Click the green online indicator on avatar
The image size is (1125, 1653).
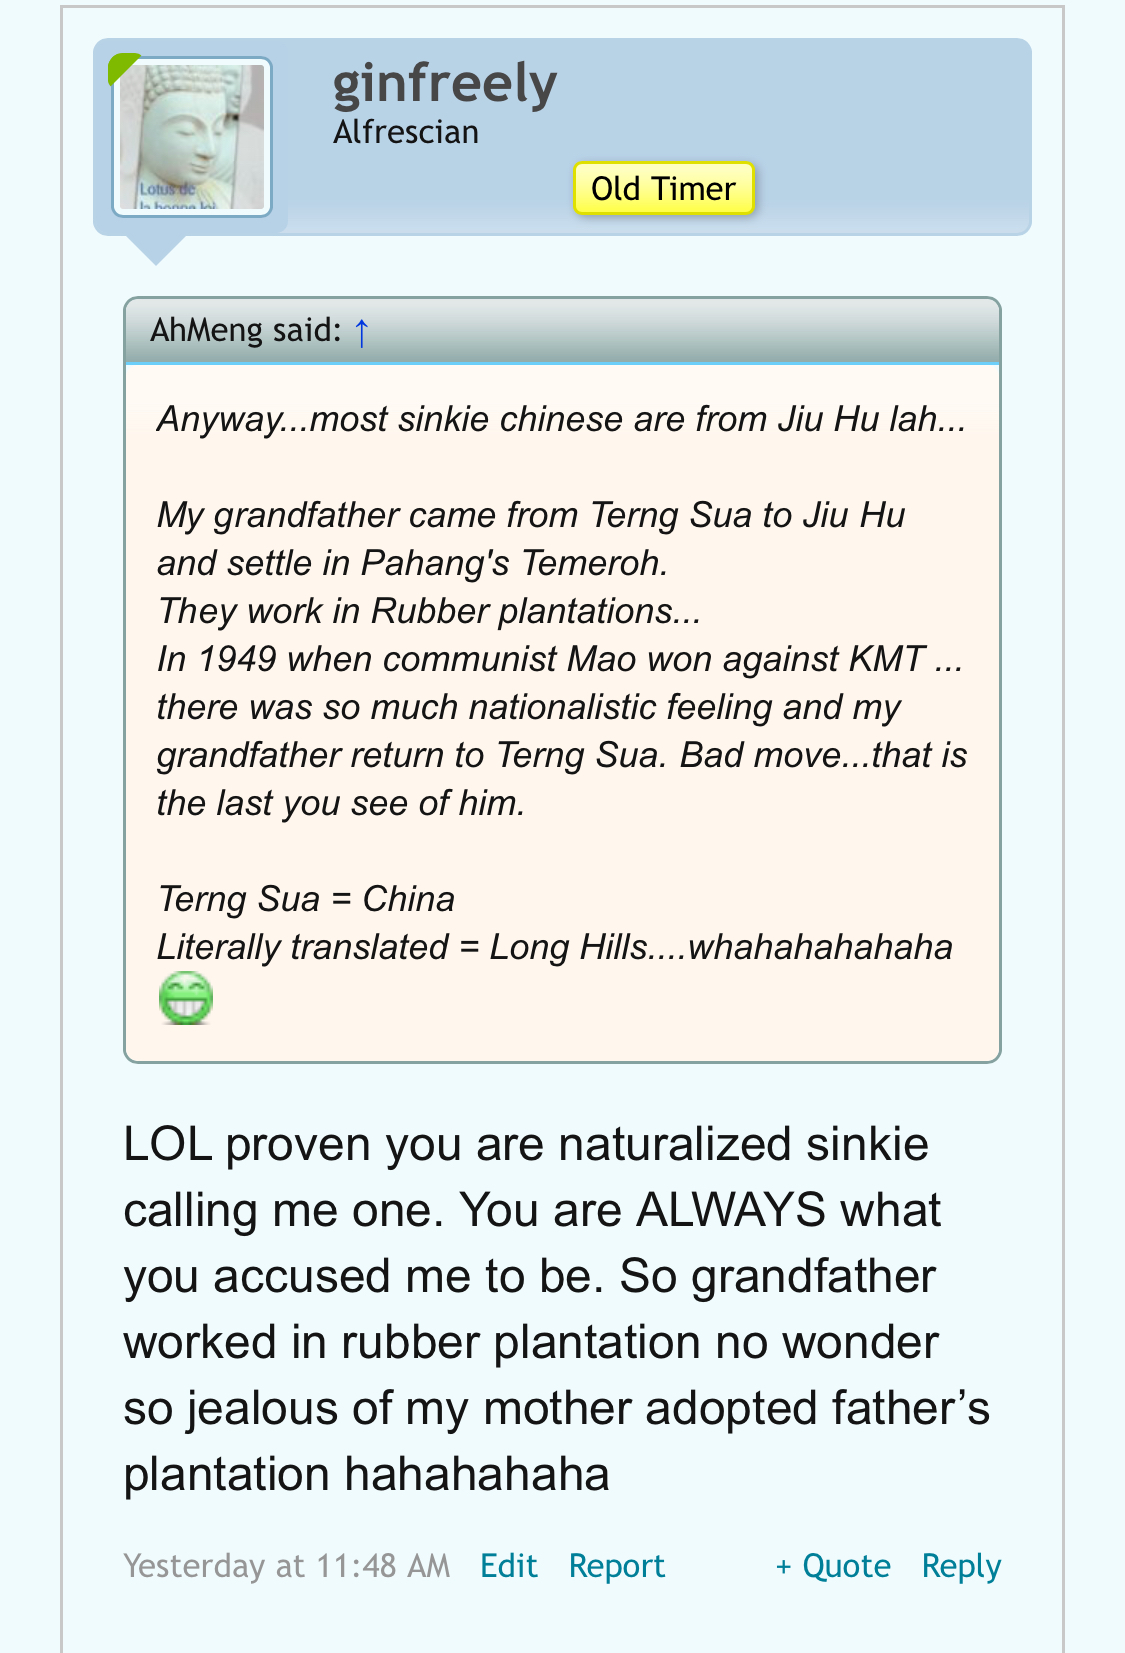point(121,67)
